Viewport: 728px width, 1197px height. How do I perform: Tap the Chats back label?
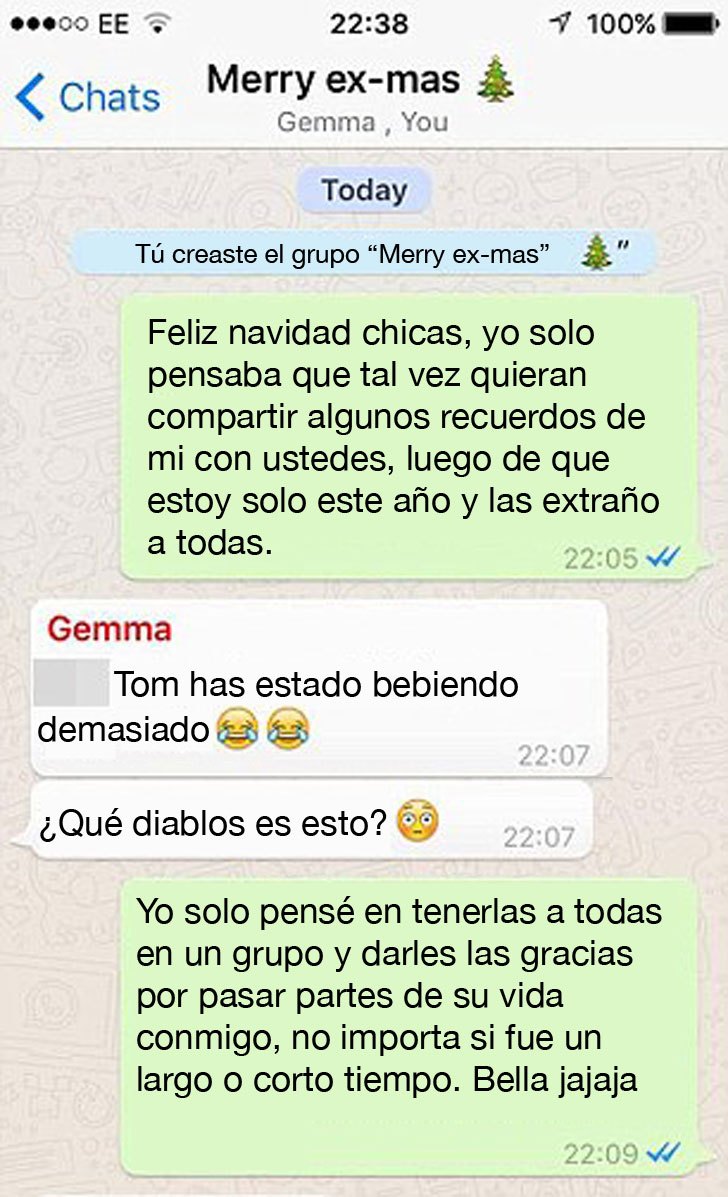[109, 98]
